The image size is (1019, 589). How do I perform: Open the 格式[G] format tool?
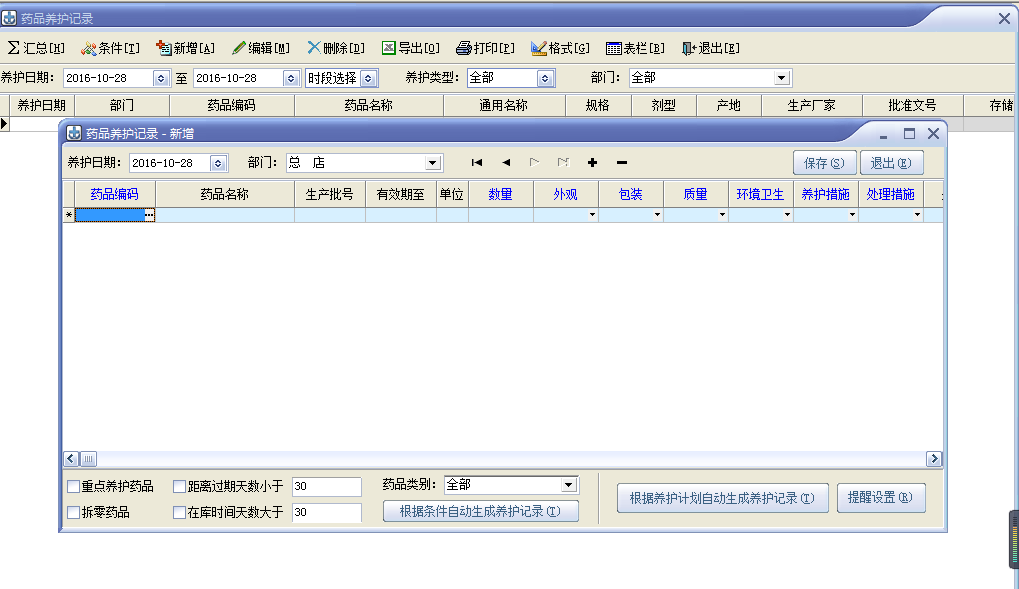(x=560, y=48)
